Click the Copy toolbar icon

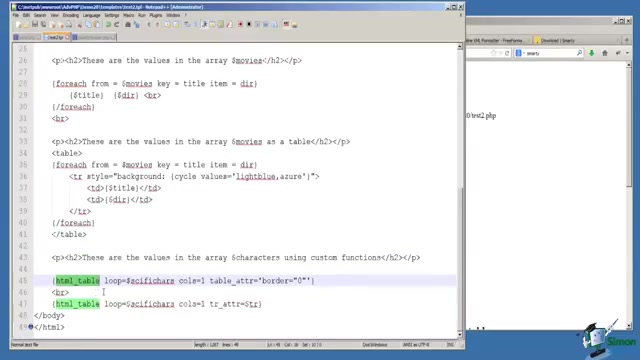coord(88,25)
